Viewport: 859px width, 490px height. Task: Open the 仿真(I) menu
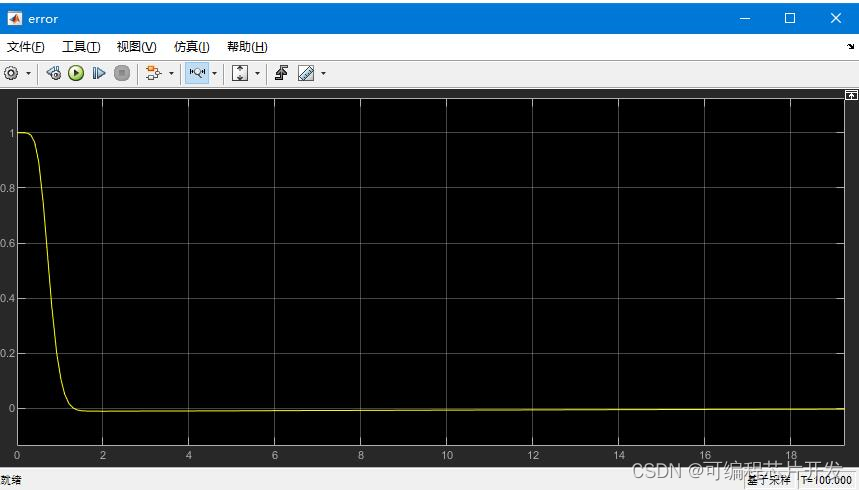tap(192, 47)
